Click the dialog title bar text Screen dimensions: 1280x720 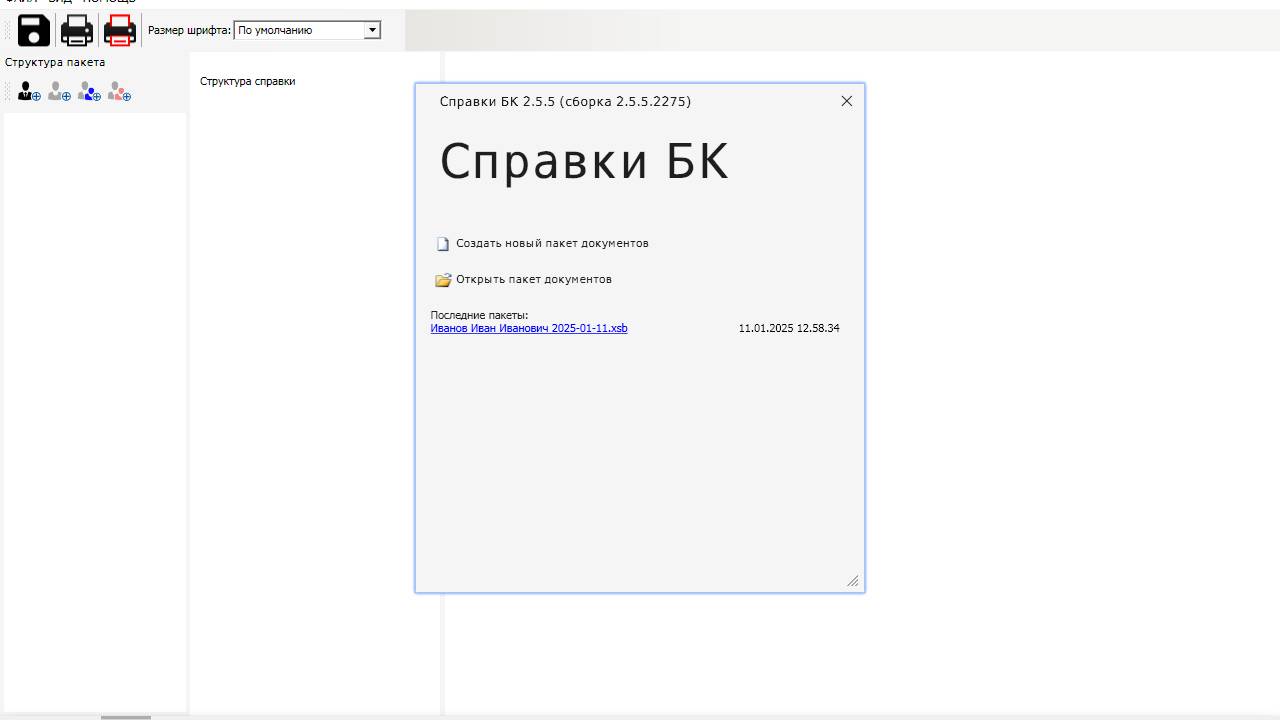pyautogui.click(x=565, y=101)
